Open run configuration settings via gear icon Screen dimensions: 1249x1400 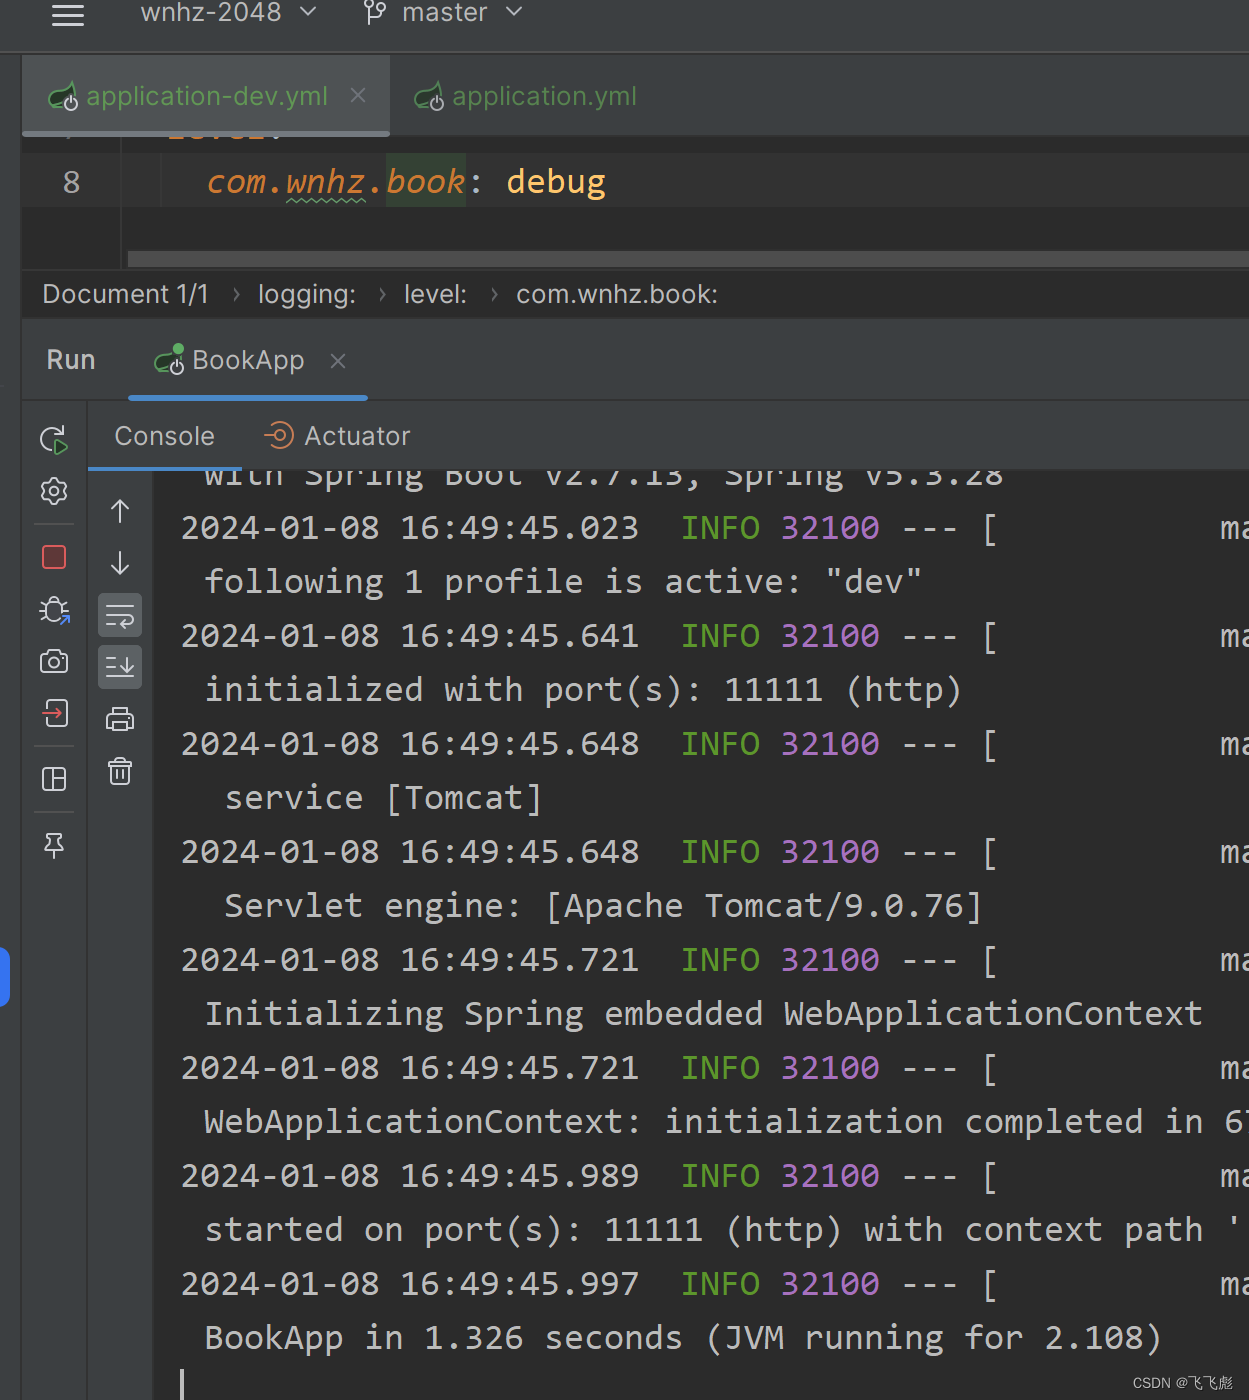click(54, 491)
